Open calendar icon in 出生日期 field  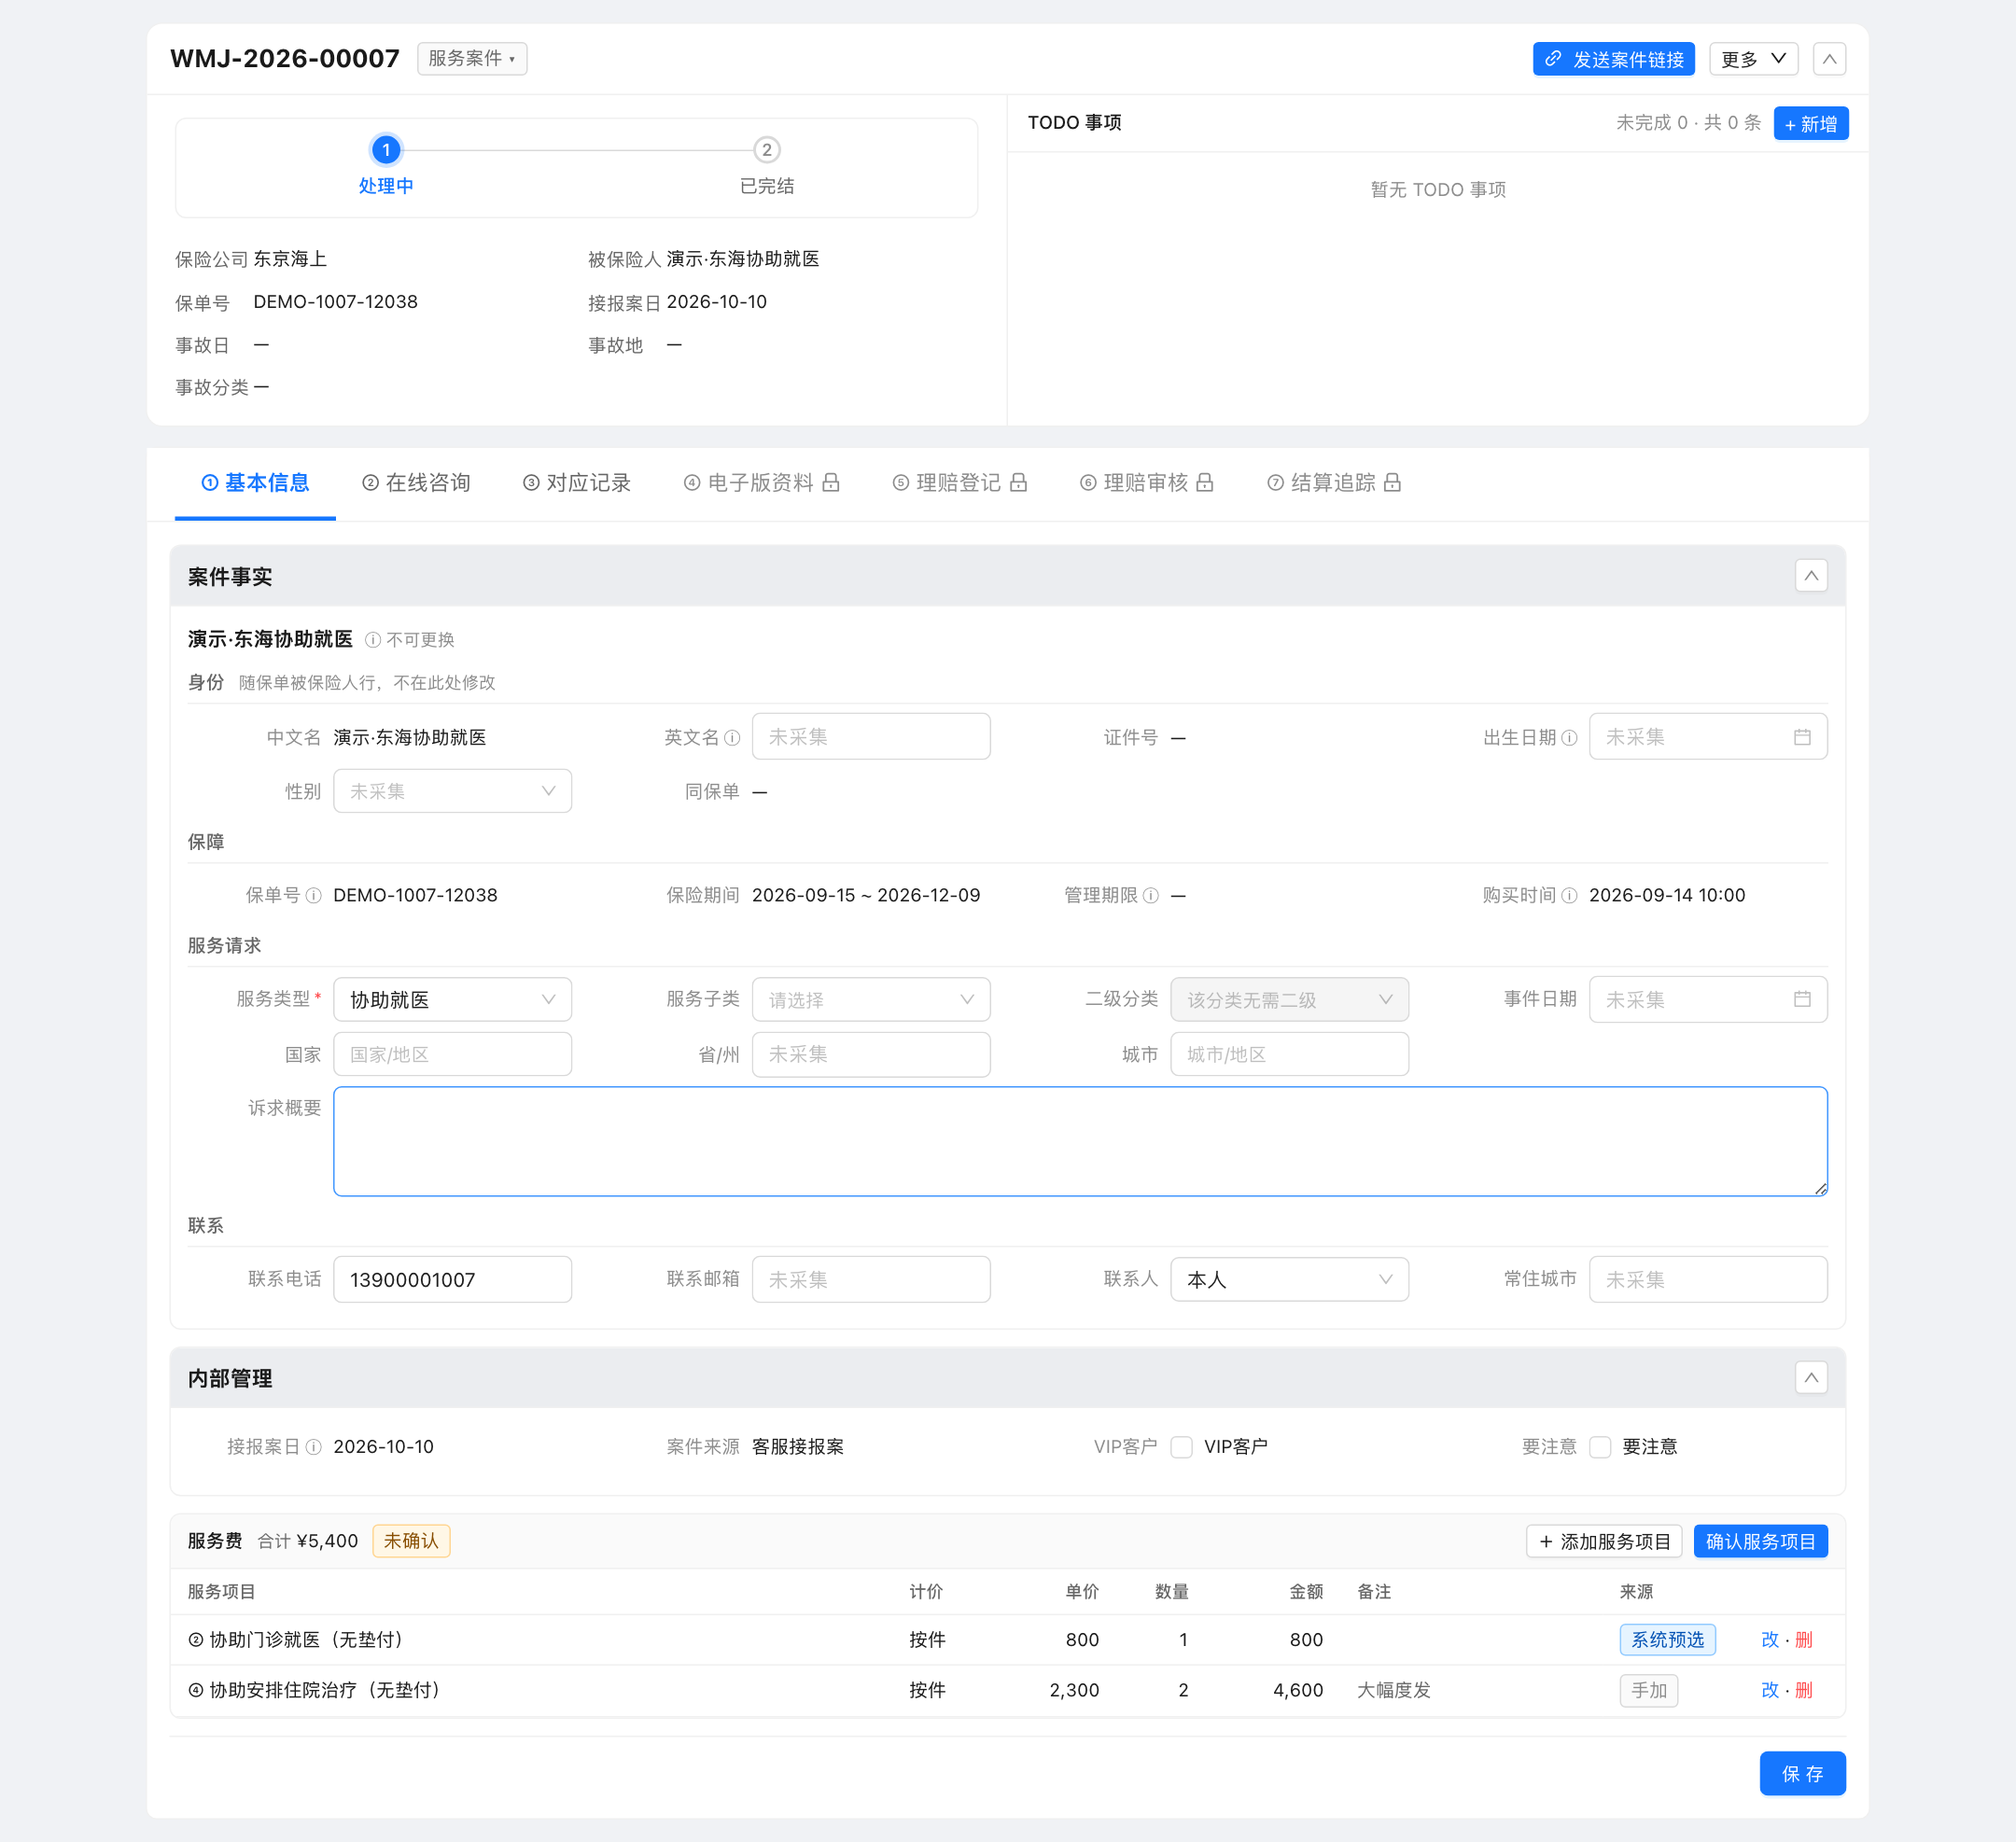[1802, 737]
